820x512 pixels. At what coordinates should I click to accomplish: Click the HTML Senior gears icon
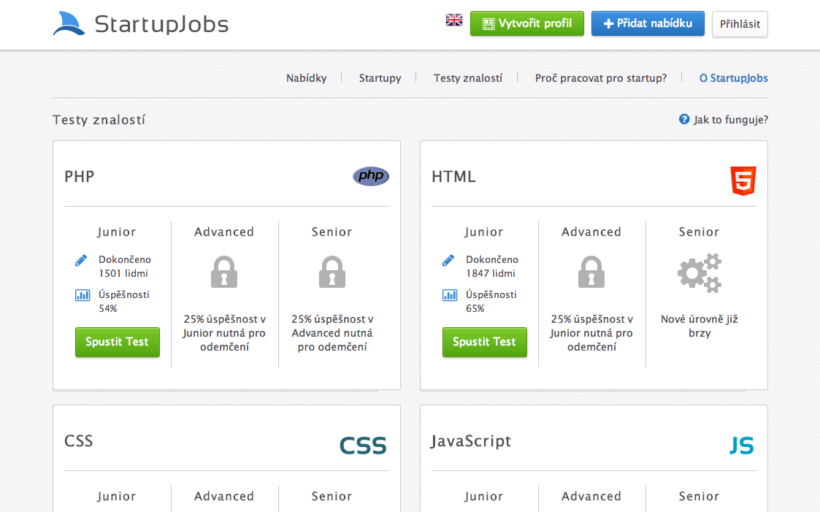click(x=699, y=273)
